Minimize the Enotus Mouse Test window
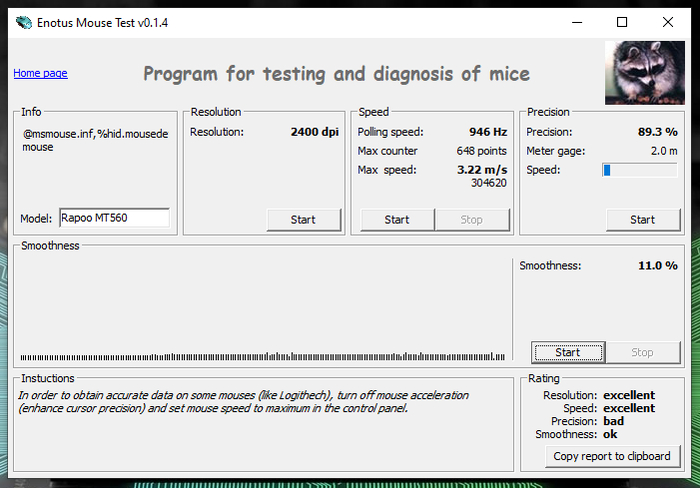700x488 pixels. [576, 22]
